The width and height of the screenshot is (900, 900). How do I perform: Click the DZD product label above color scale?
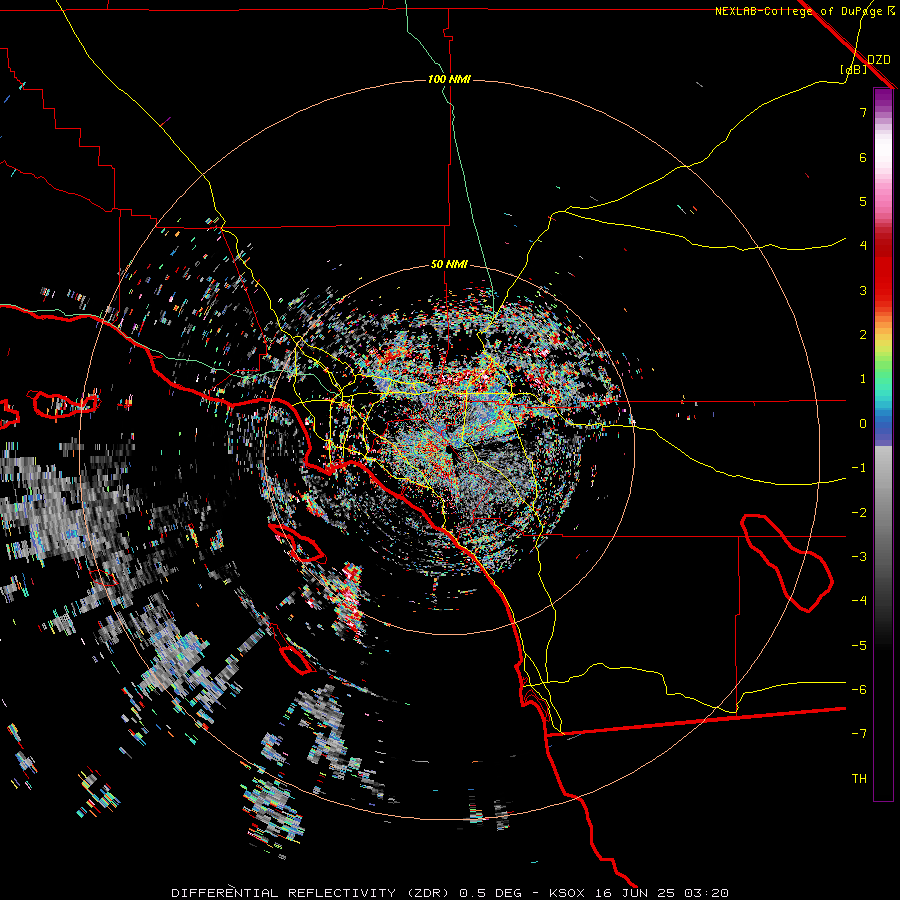pos(879,60)
